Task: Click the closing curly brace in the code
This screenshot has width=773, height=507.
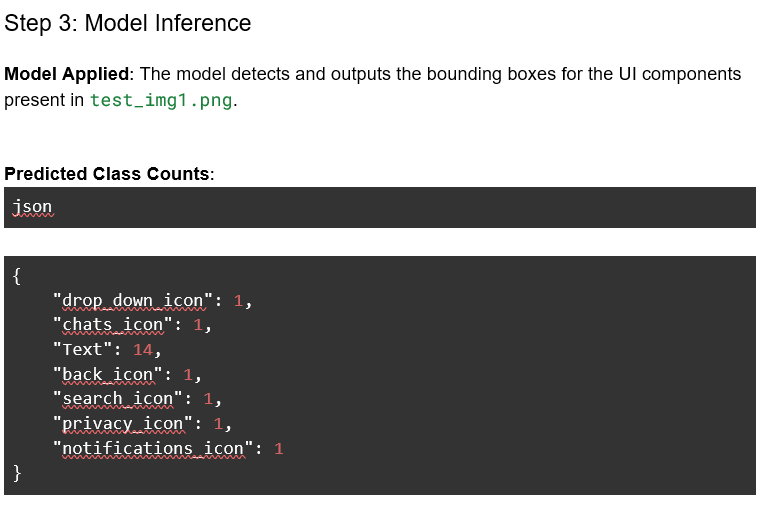Action: pos(17,472)
